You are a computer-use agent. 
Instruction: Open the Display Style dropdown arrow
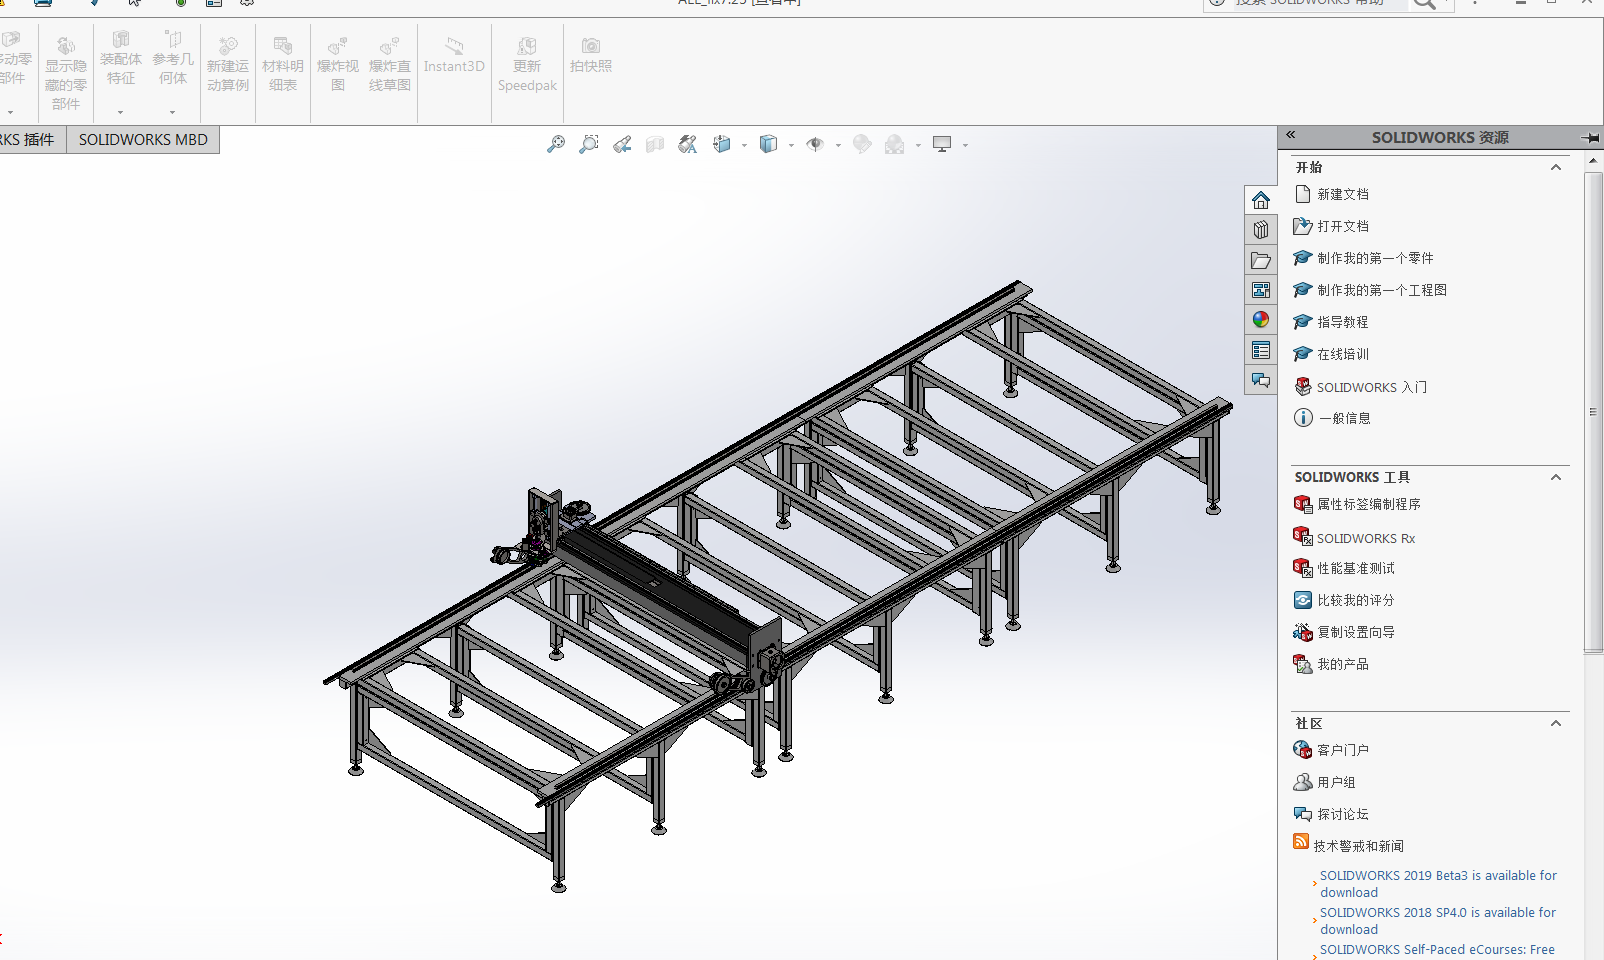click(791, 145)
